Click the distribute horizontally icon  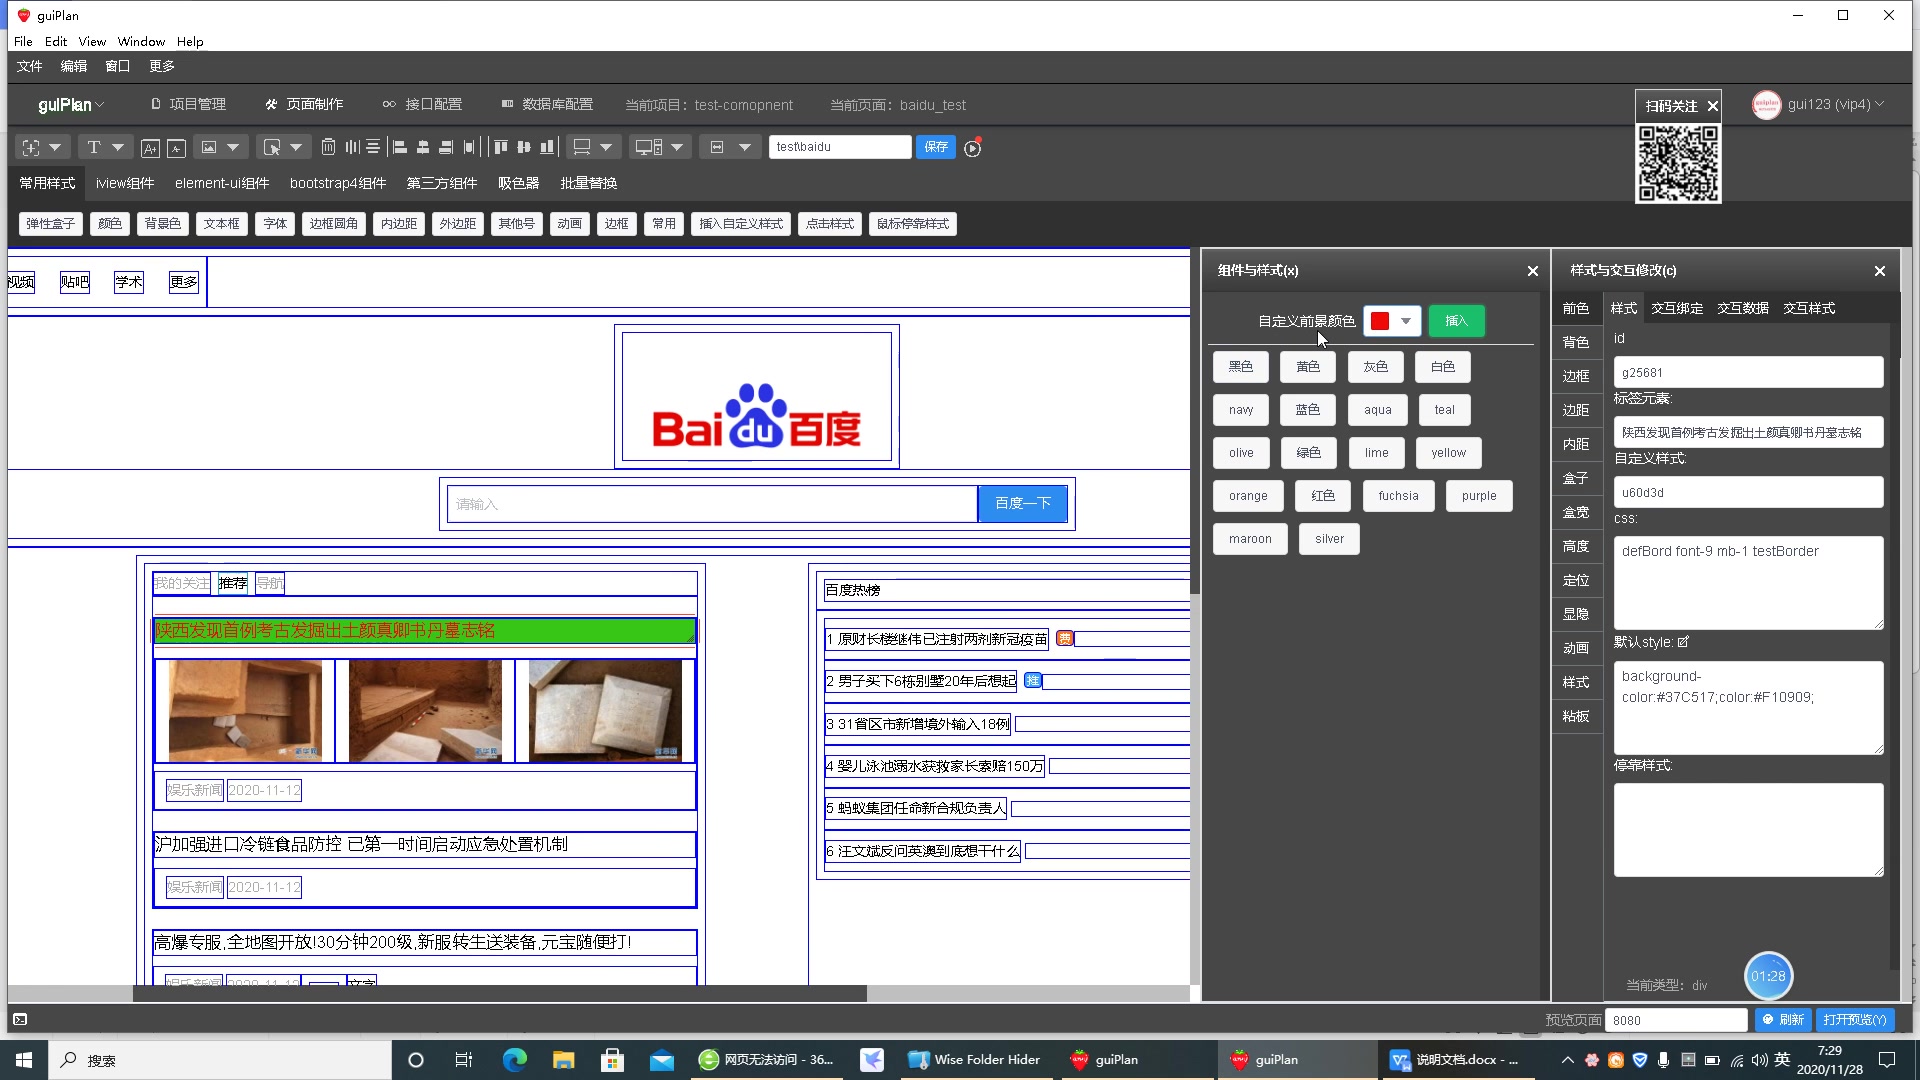point(352,147)
